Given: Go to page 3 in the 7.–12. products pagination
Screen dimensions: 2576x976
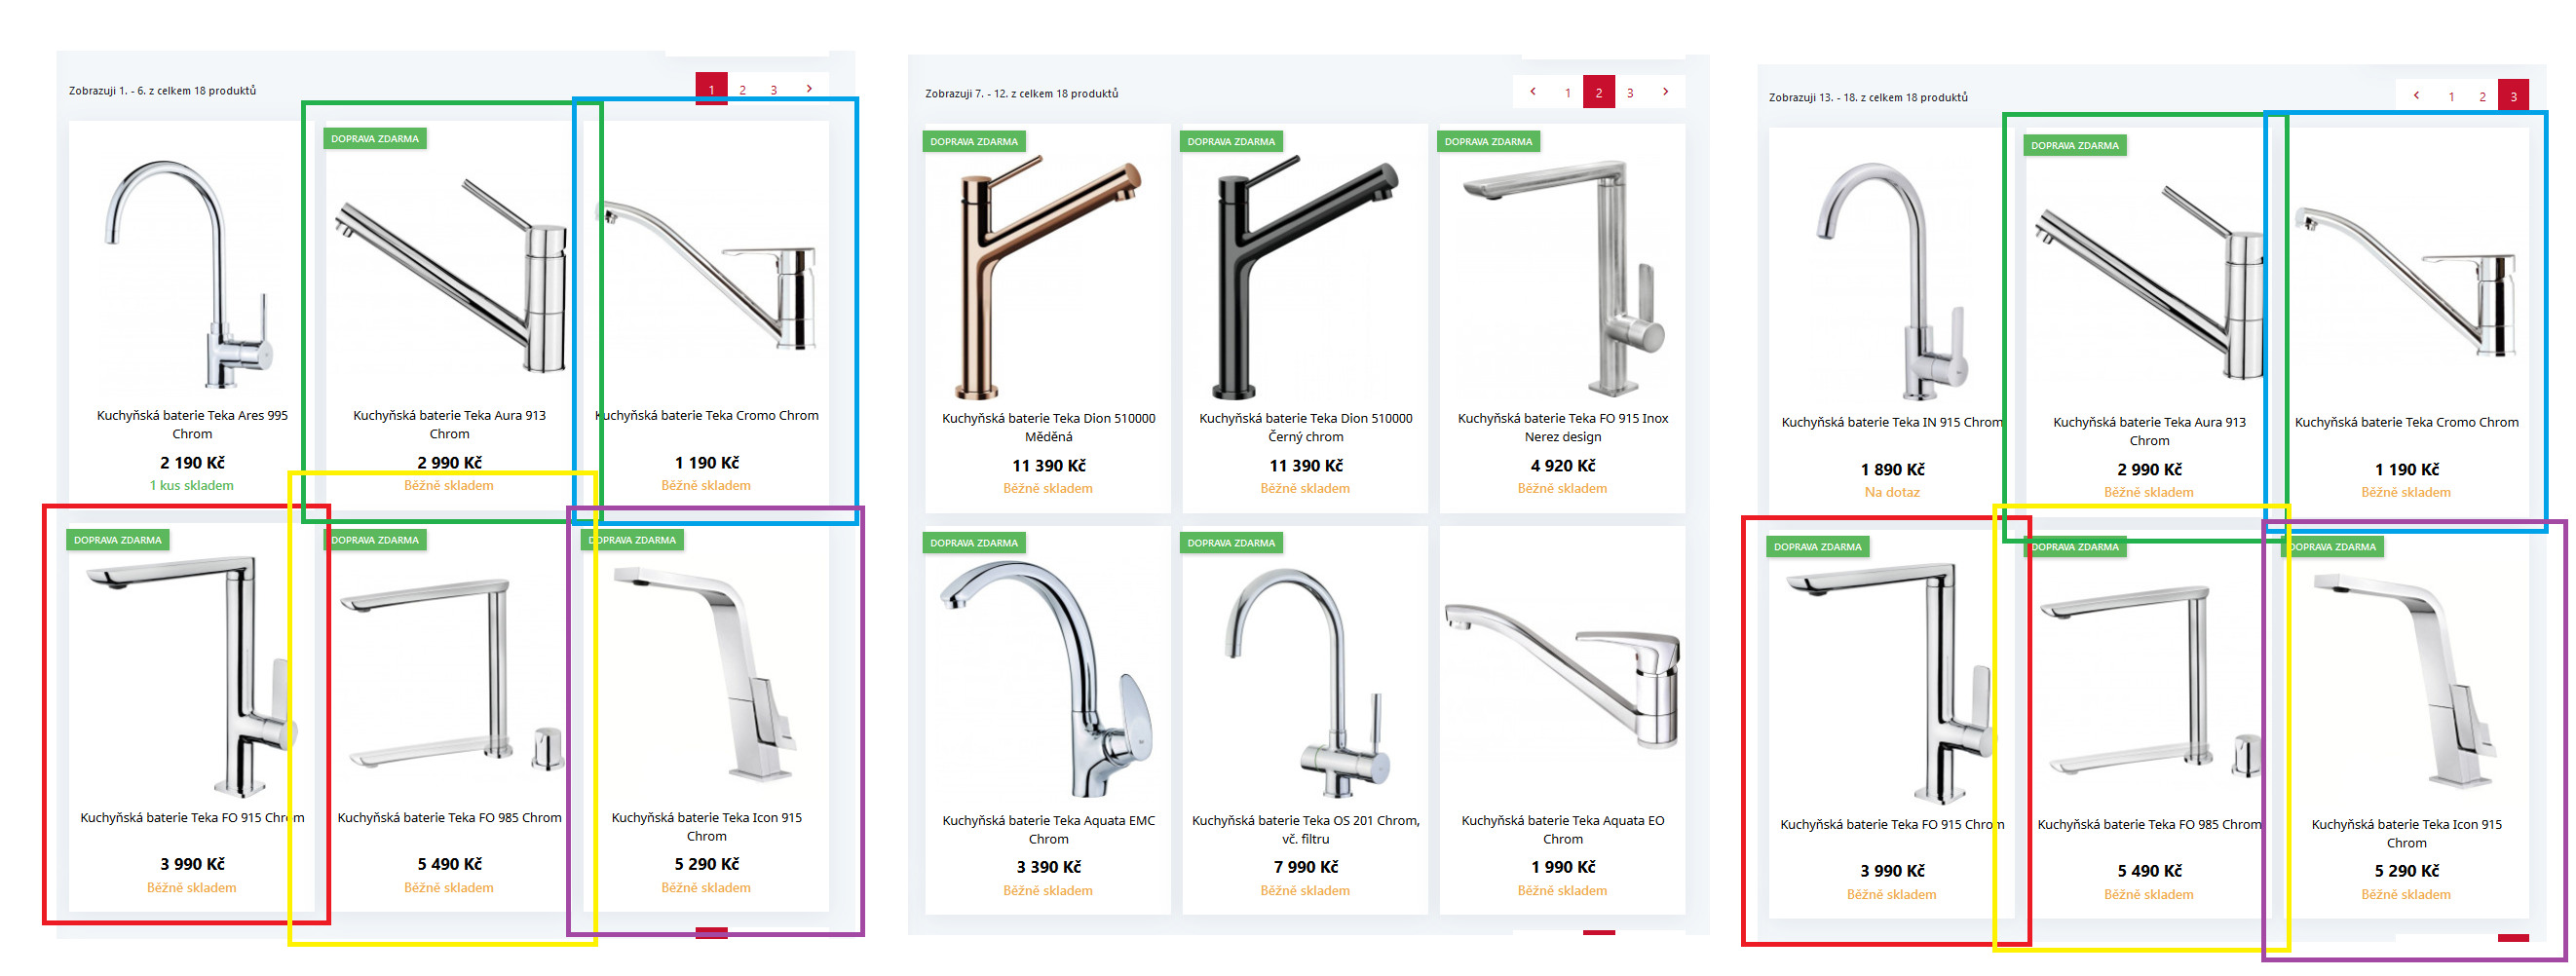Looking at the screenshot, I should (x=1630, y=92).
